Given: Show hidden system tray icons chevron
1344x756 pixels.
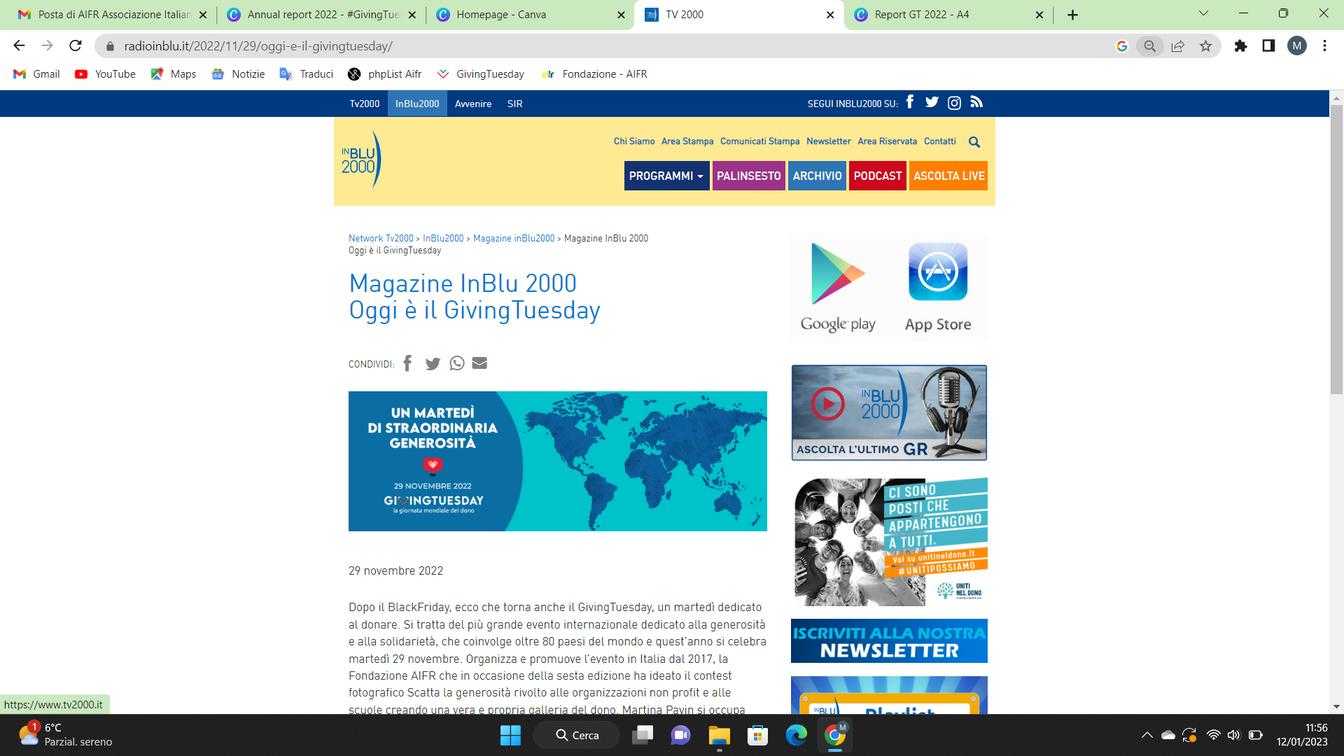Looking at the screenshot, I should (1147, 735).
